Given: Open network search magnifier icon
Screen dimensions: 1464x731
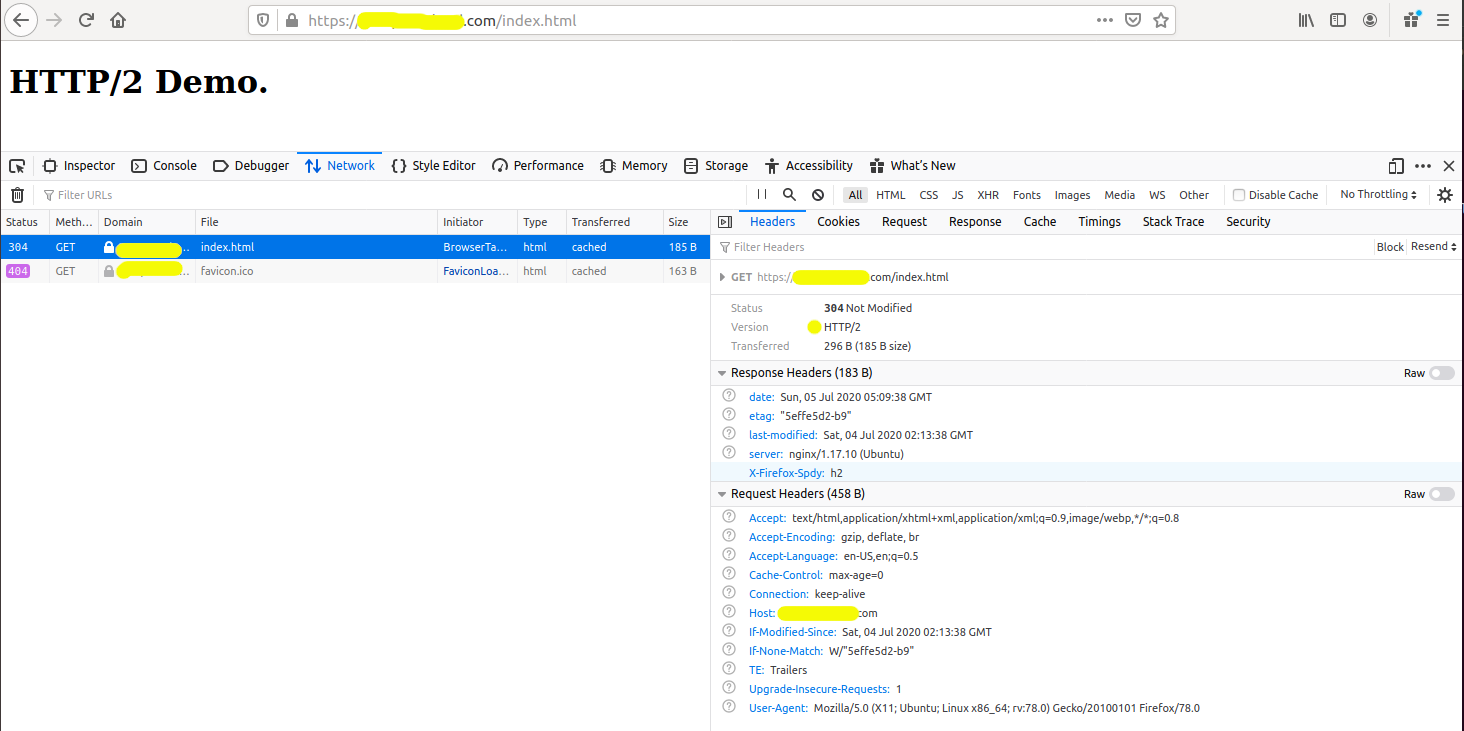Looking at the screenshot, I should (790, 195).
